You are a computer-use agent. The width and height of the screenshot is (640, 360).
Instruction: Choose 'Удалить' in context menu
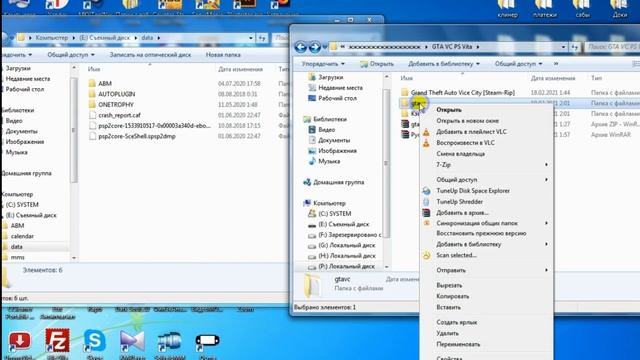coord(447,333)
